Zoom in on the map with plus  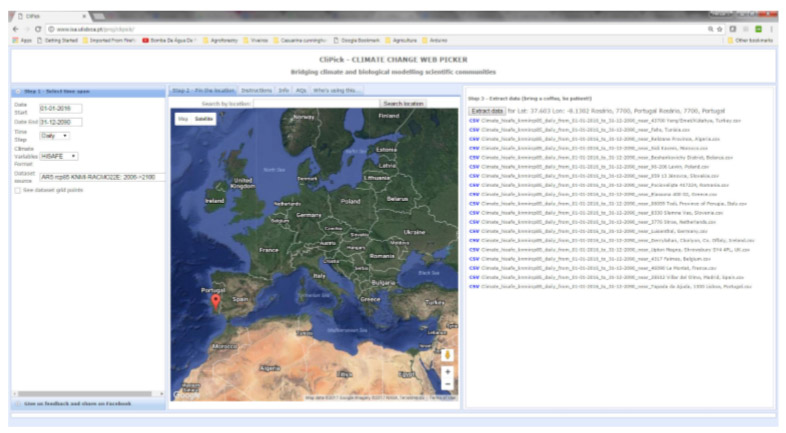[447, 372]
